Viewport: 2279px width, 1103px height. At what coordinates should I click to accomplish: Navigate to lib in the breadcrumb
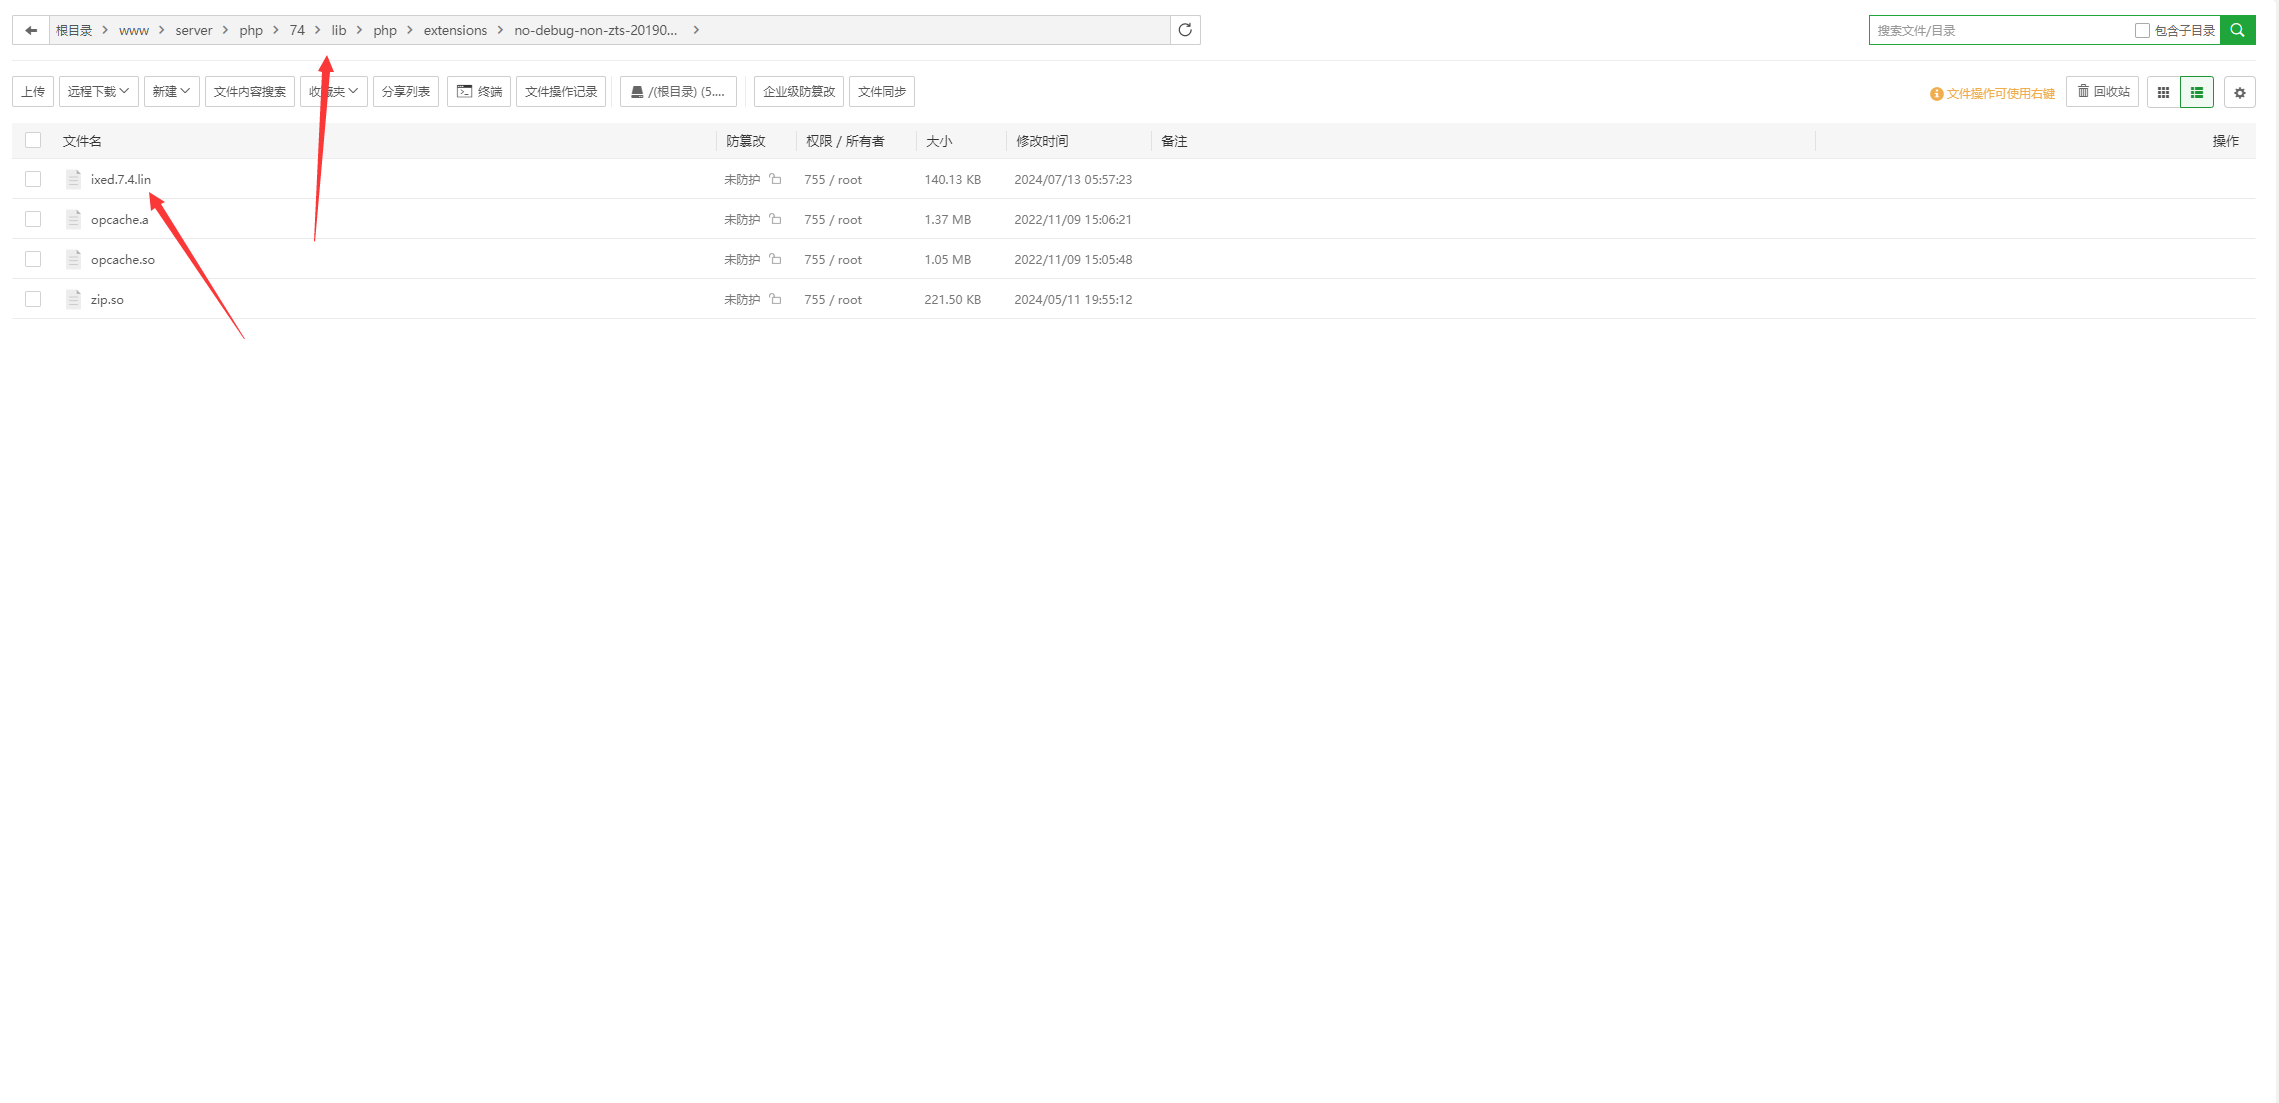pyautogui.click(x=339, y=30)
